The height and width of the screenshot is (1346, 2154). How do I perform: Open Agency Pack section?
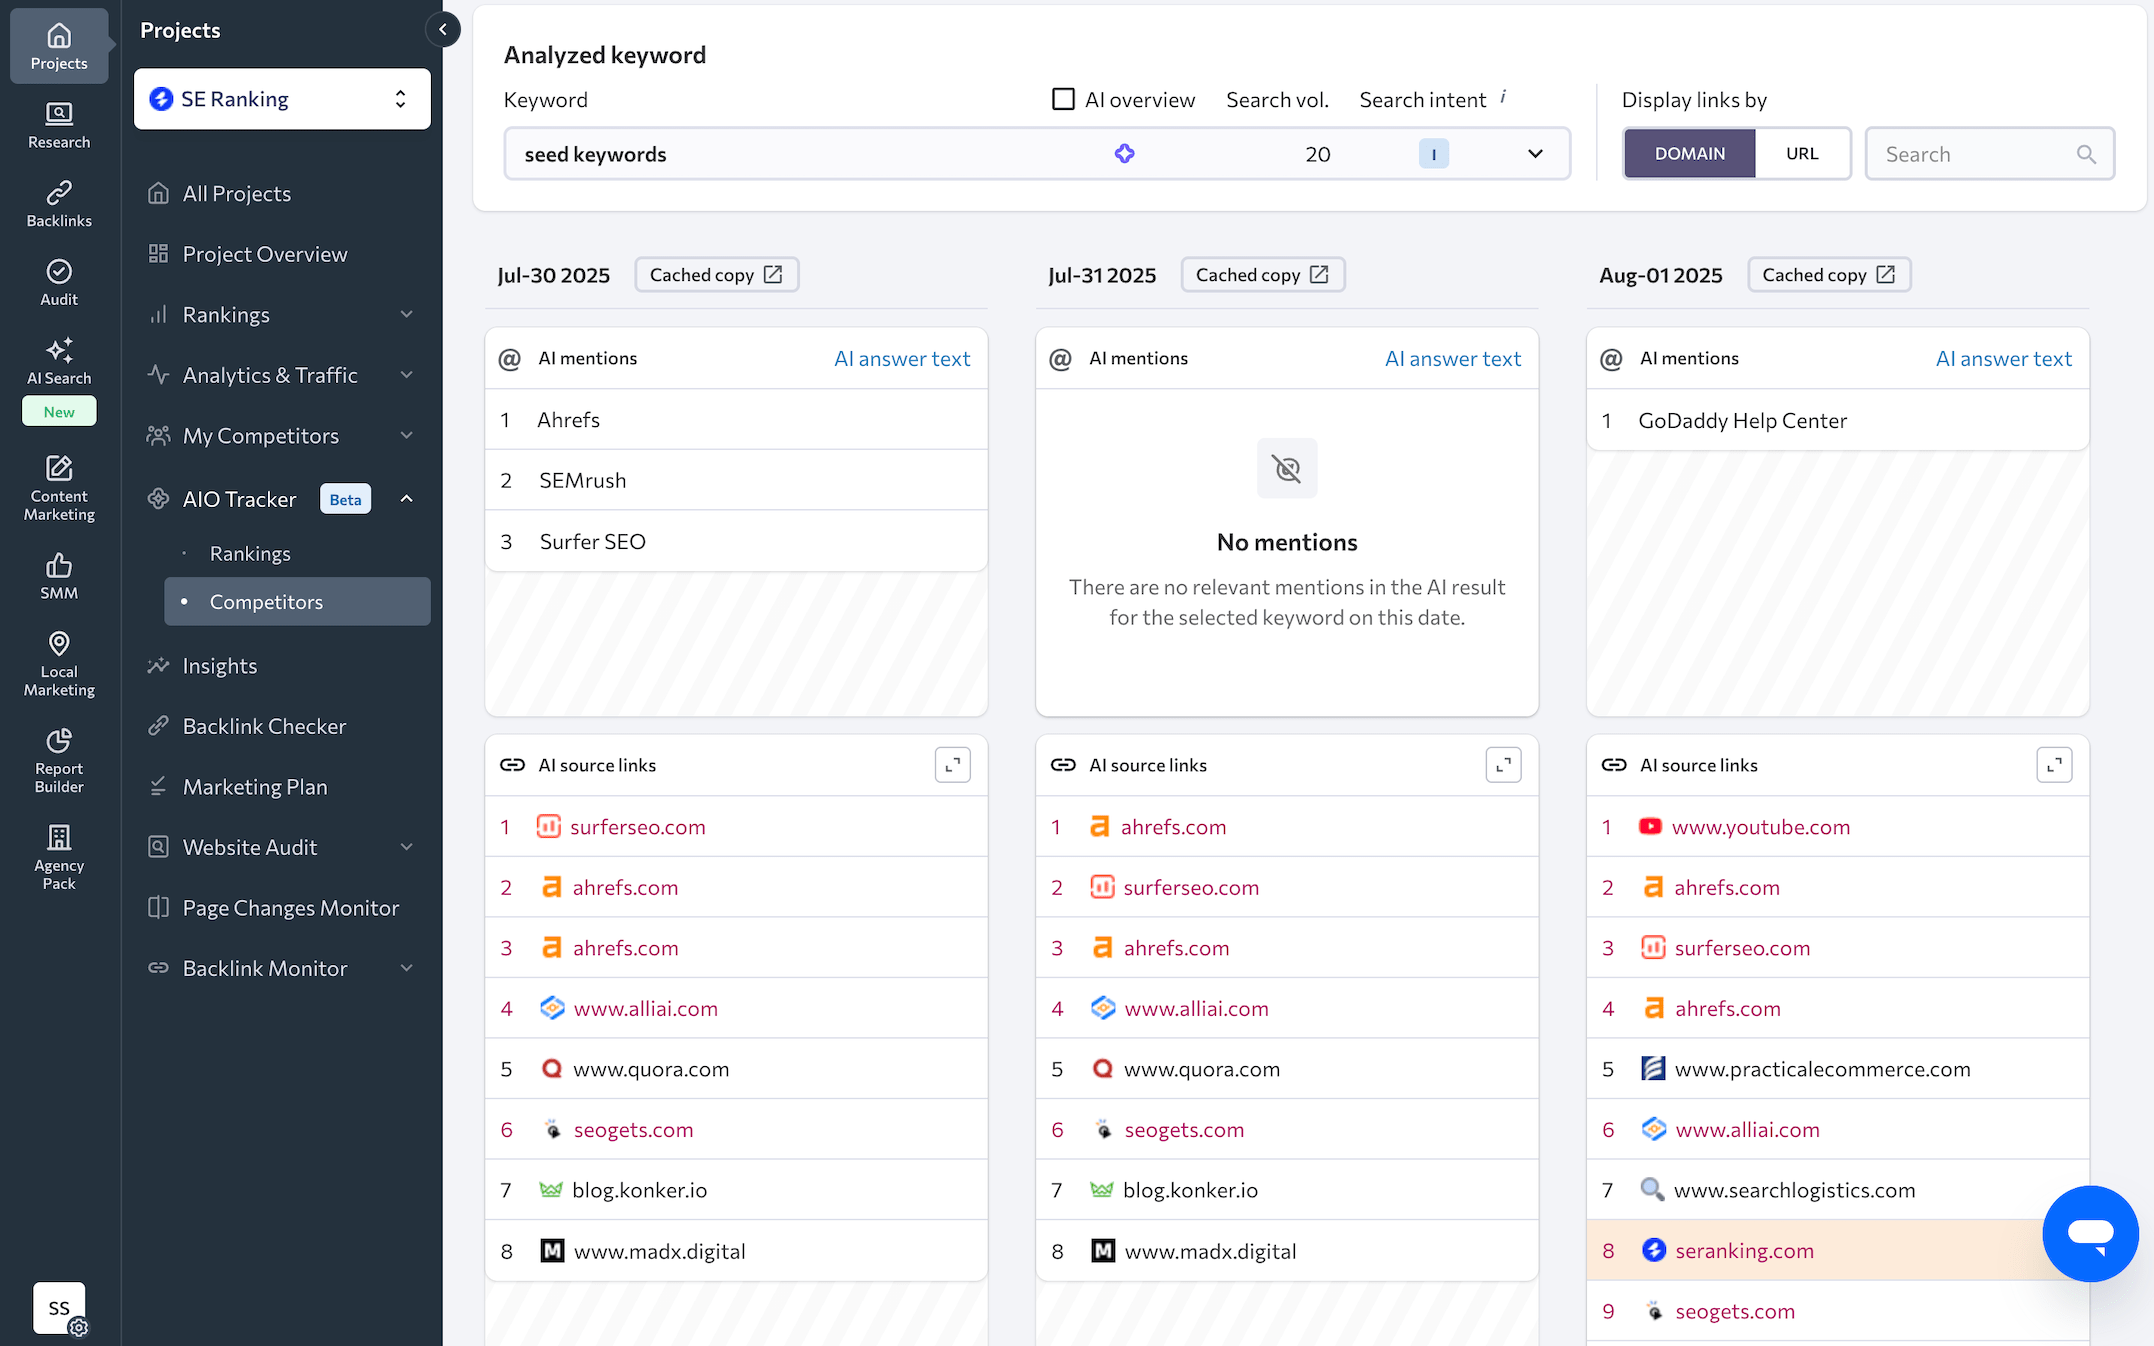(x=59, y=857)
